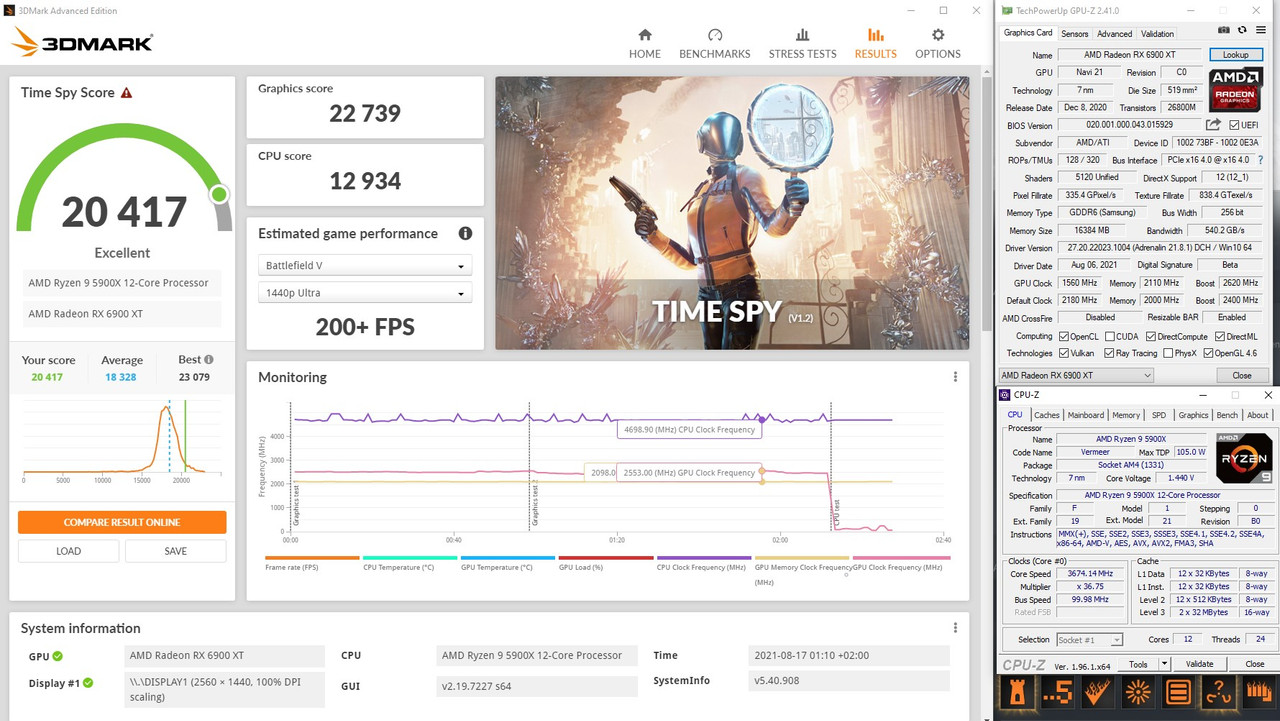
Task: Open the Results chart icon in 3DMark
Action: (876, 35)
